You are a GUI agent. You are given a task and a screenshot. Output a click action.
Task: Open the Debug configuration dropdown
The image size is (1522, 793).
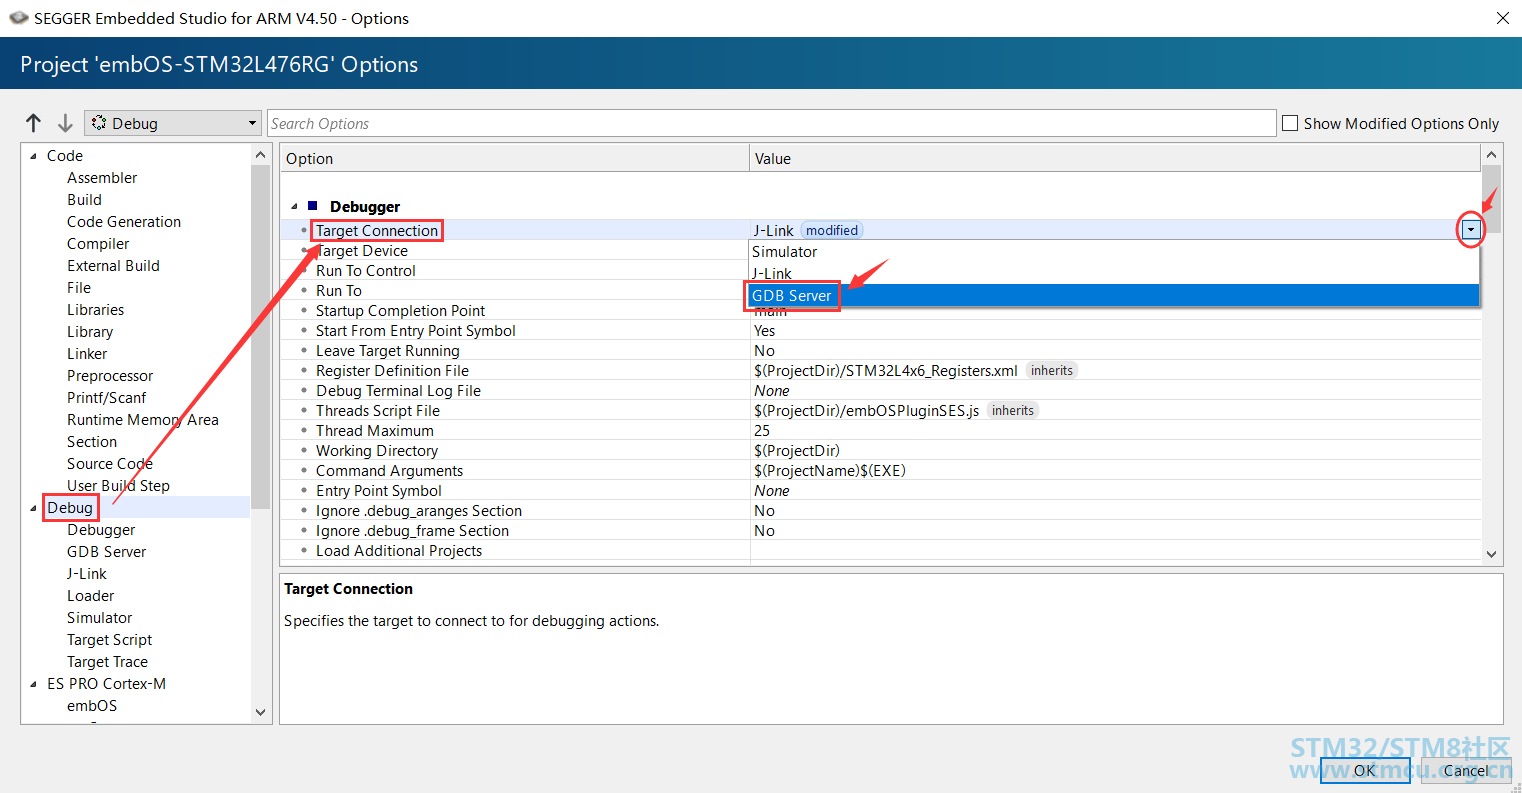173,123
